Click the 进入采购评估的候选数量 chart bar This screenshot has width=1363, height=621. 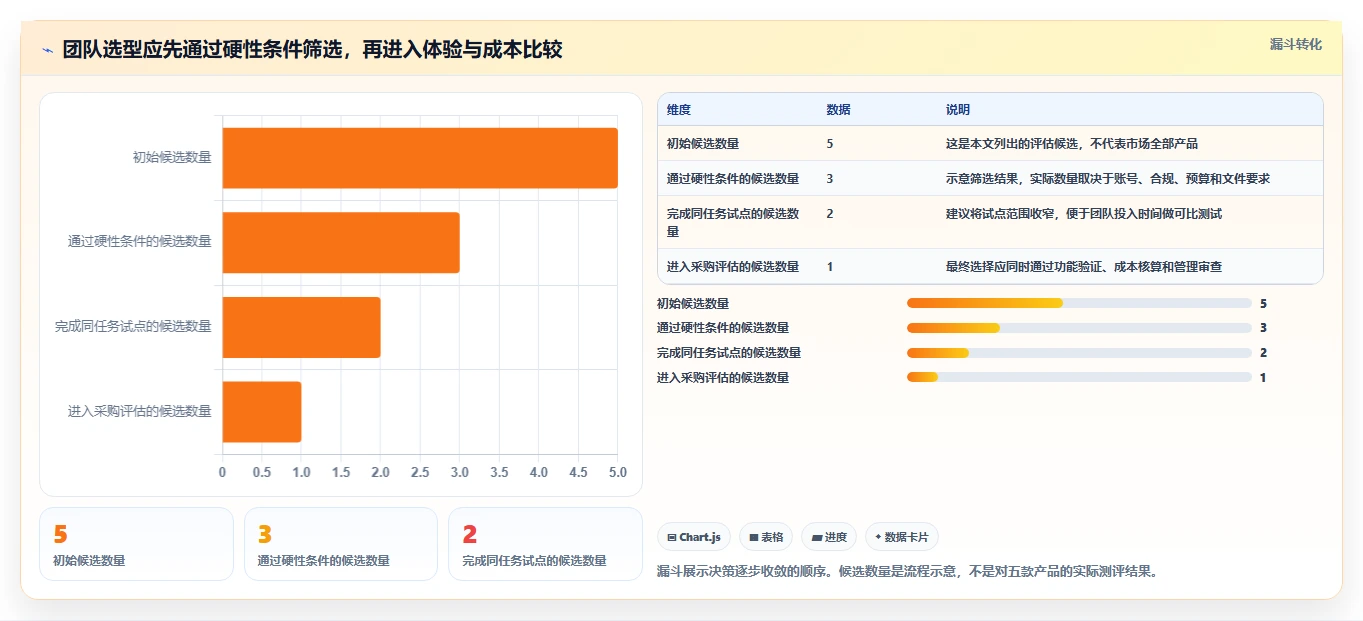coord(262,411)
